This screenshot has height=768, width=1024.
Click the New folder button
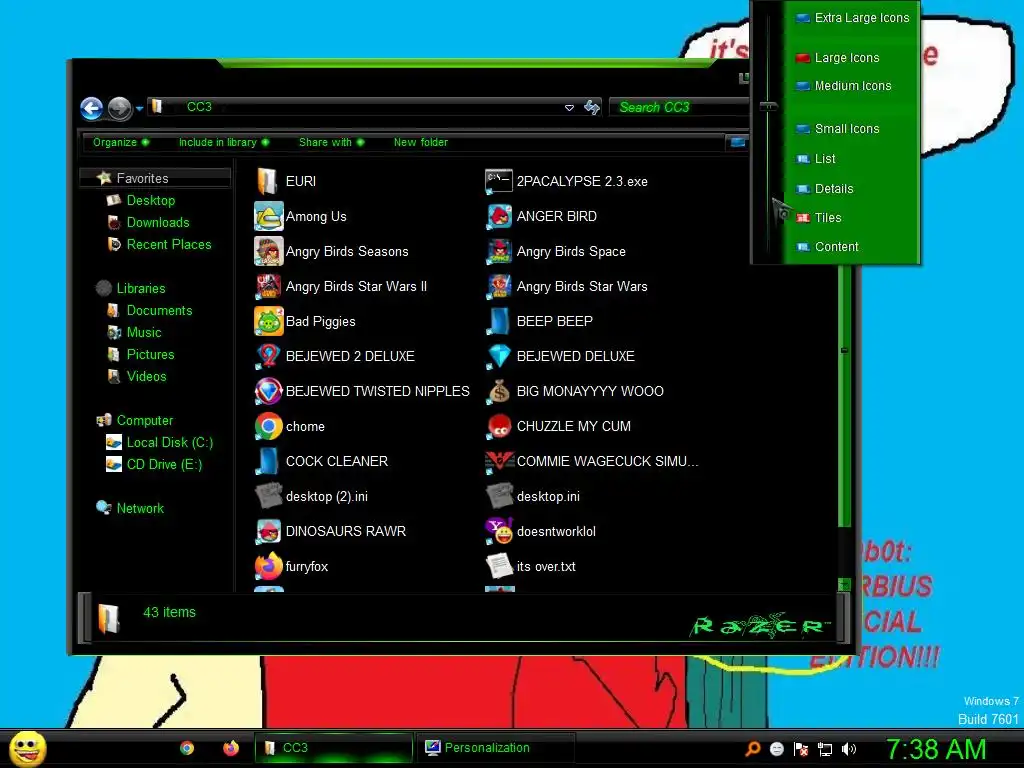coord(421,142)
